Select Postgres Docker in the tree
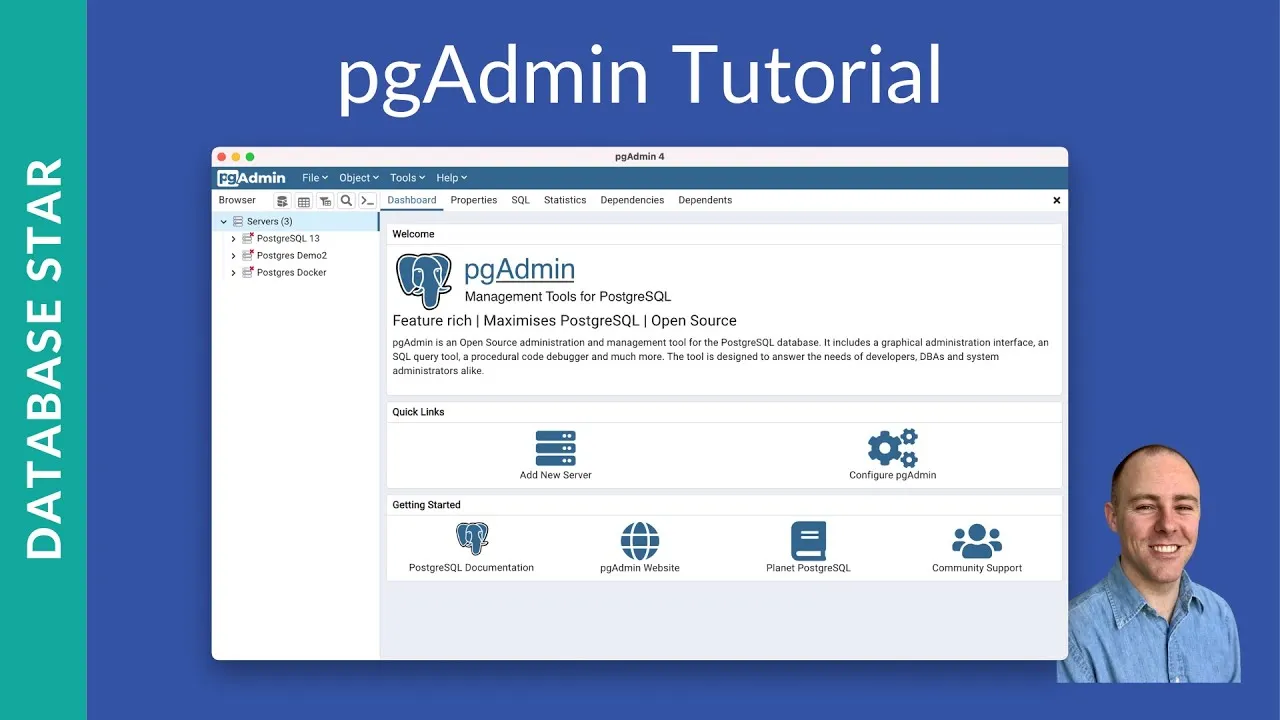The height and width of the screenshot is (720, 1280). point(292,273)
